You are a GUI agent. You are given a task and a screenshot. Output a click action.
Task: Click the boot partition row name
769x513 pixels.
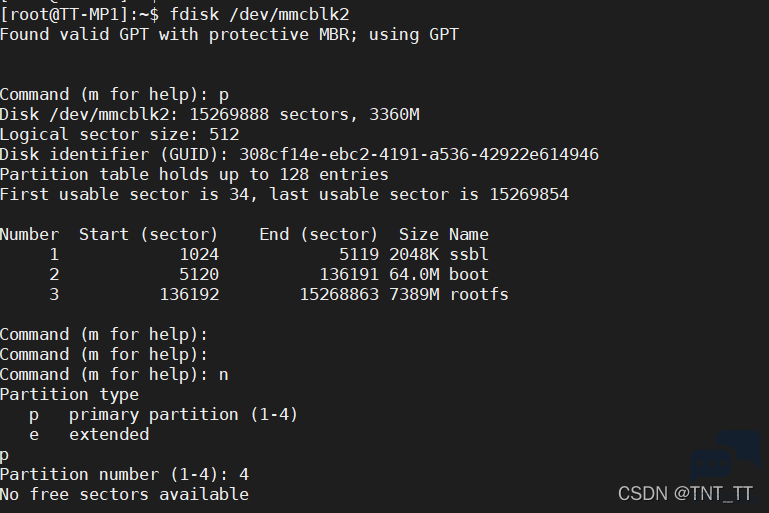[469, 275]
